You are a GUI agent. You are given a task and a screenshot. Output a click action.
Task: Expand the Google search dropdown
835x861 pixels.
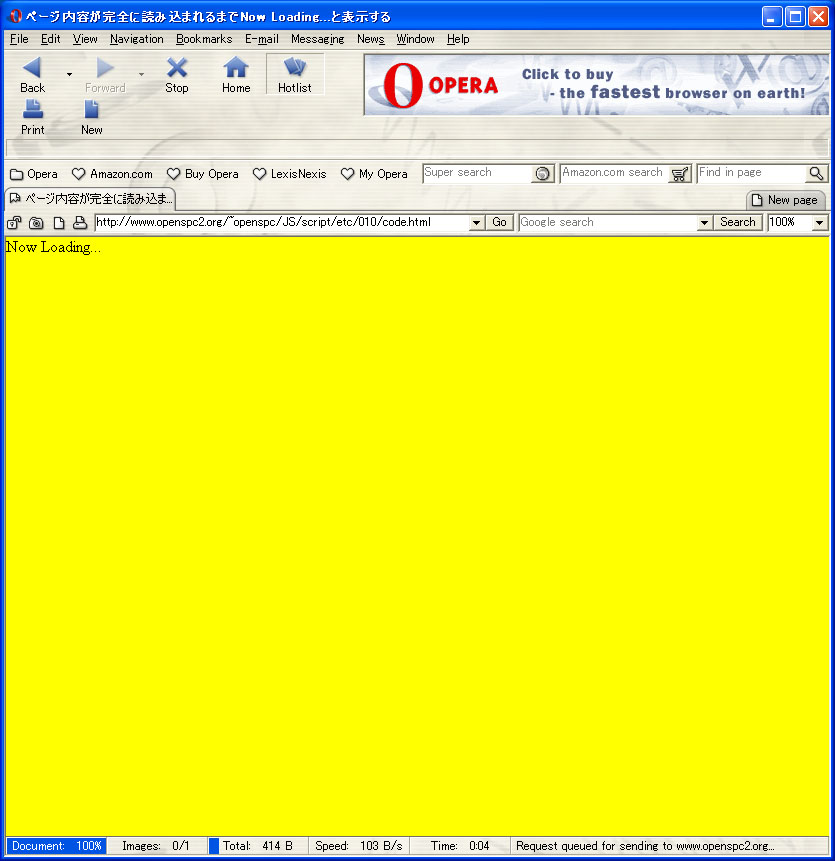point(704,222)
